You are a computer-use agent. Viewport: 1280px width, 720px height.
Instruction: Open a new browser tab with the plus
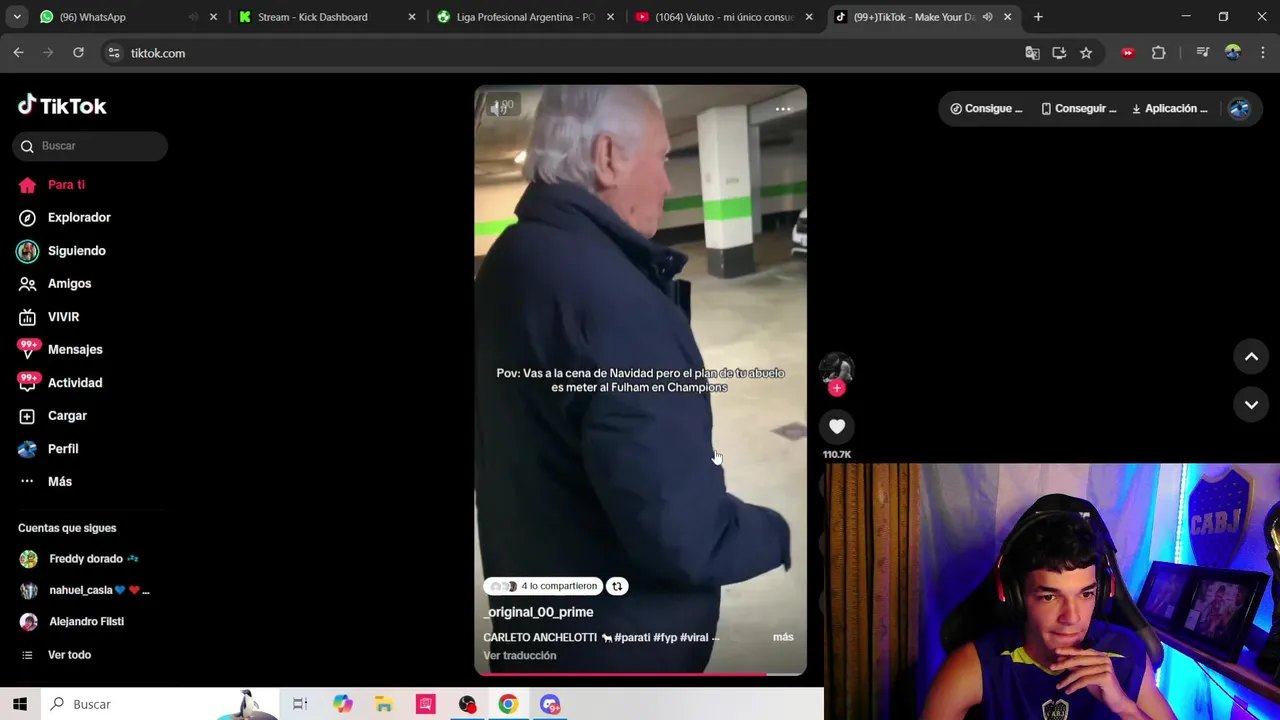point(1038,17)
